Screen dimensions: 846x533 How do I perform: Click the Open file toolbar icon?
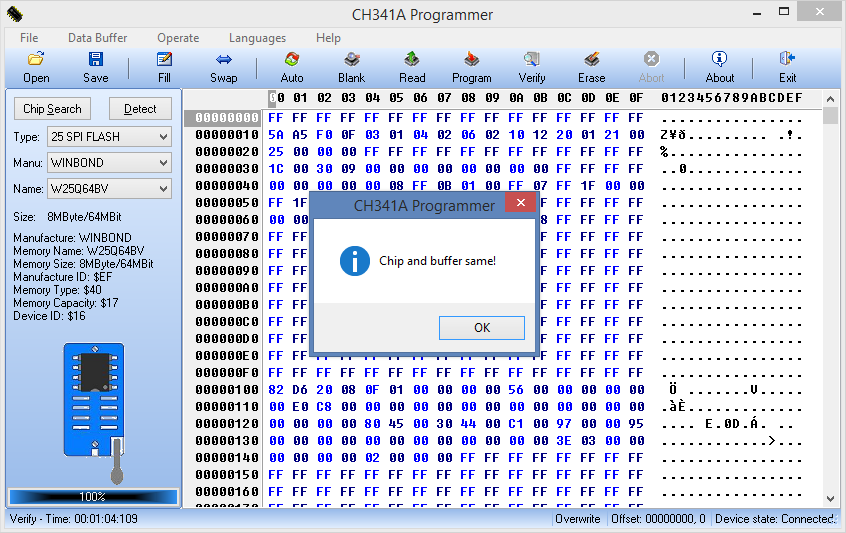point(36,59)
